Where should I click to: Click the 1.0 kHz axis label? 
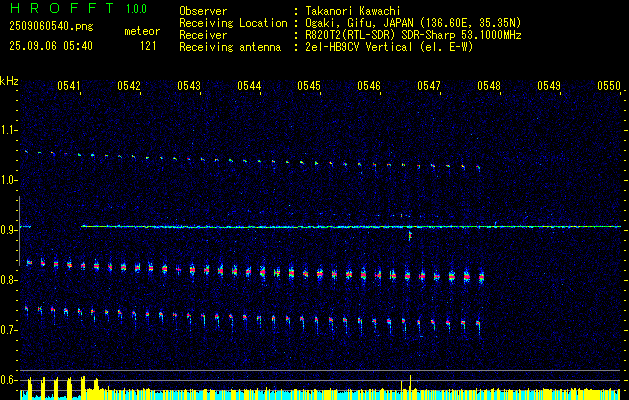tap(9, 181)
